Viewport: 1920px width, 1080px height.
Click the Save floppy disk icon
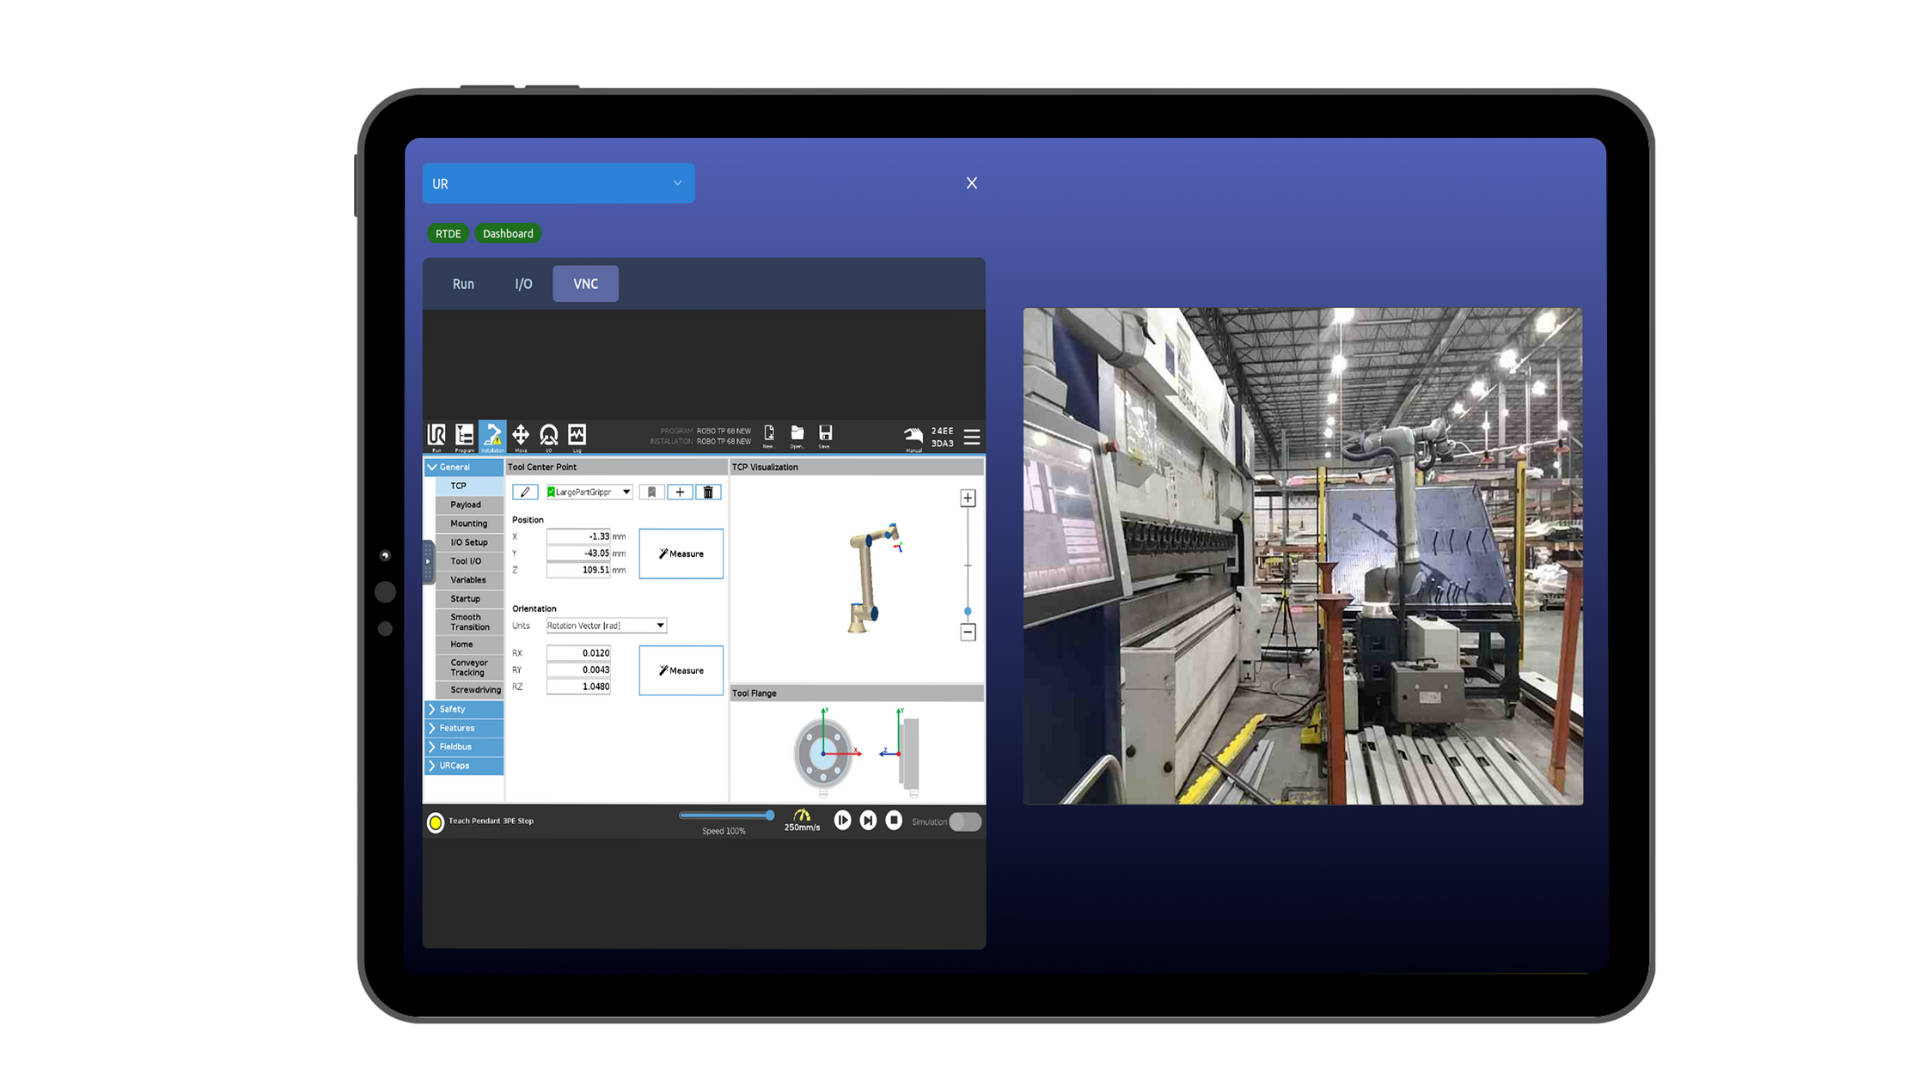point(825,435)
